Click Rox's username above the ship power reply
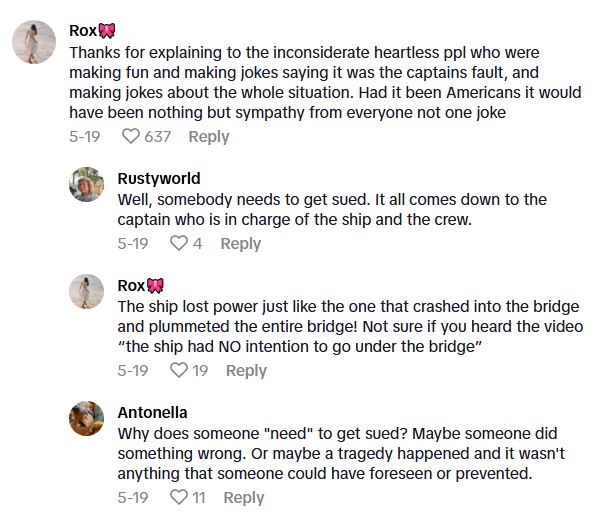610x521 pixels. tap(131, 285)
